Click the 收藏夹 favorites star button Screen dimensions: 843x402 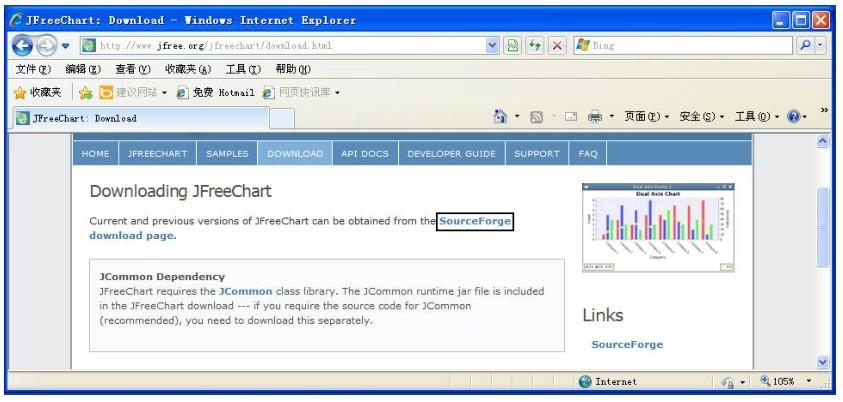coord(37,93)
